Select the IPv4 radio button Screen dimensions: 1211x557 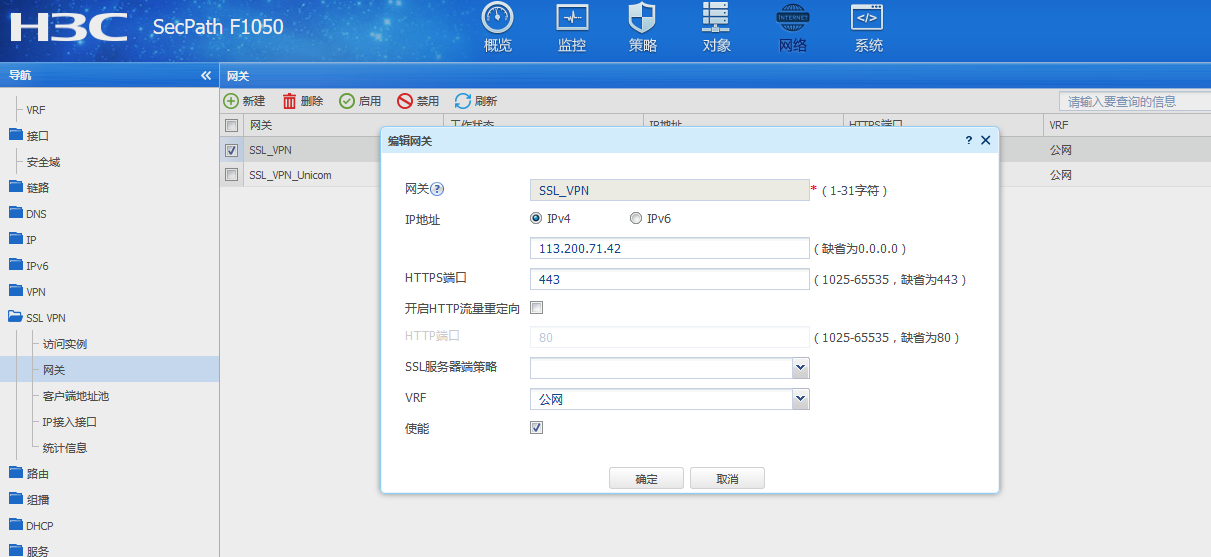click(x=536, y=218)
